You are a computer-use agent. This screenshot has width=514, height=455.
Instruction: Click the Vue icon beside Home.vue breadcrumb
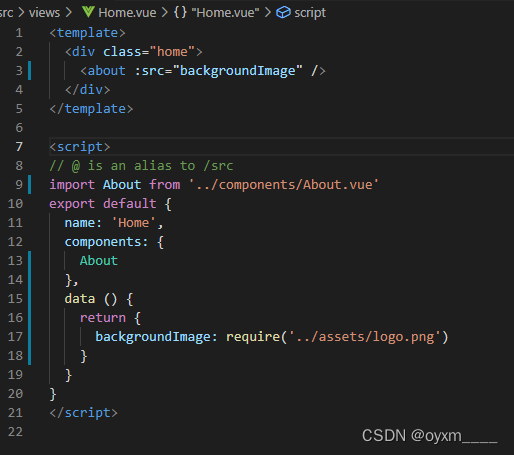tap(88, 12)
